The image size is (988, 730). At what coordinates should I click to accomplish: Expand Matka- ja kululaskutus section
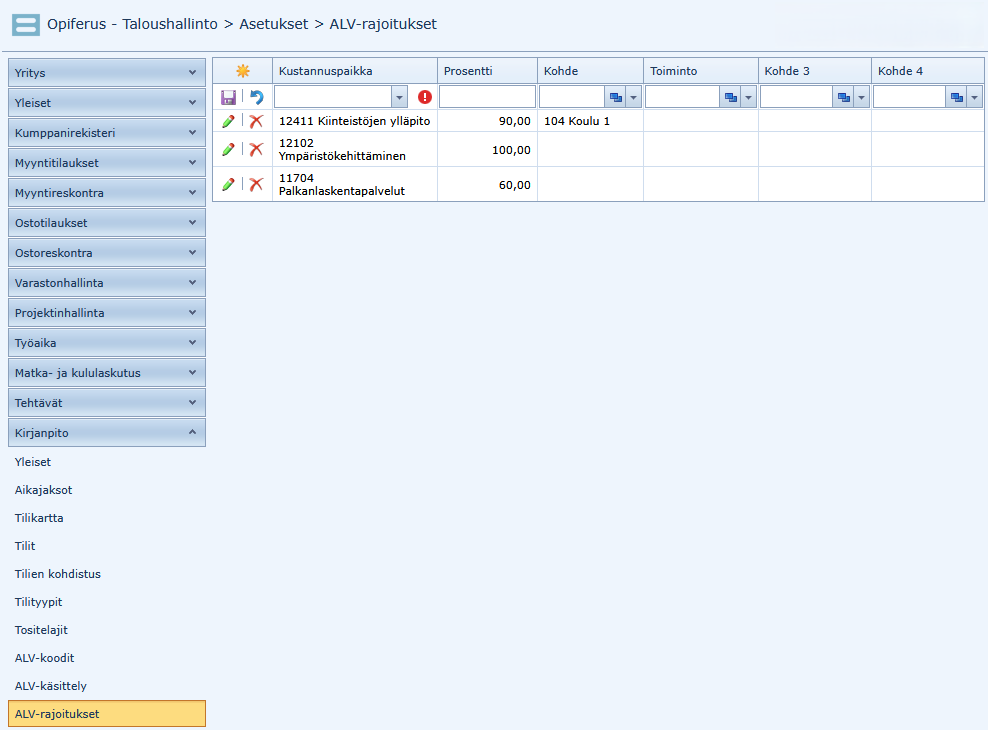point(106,373)
